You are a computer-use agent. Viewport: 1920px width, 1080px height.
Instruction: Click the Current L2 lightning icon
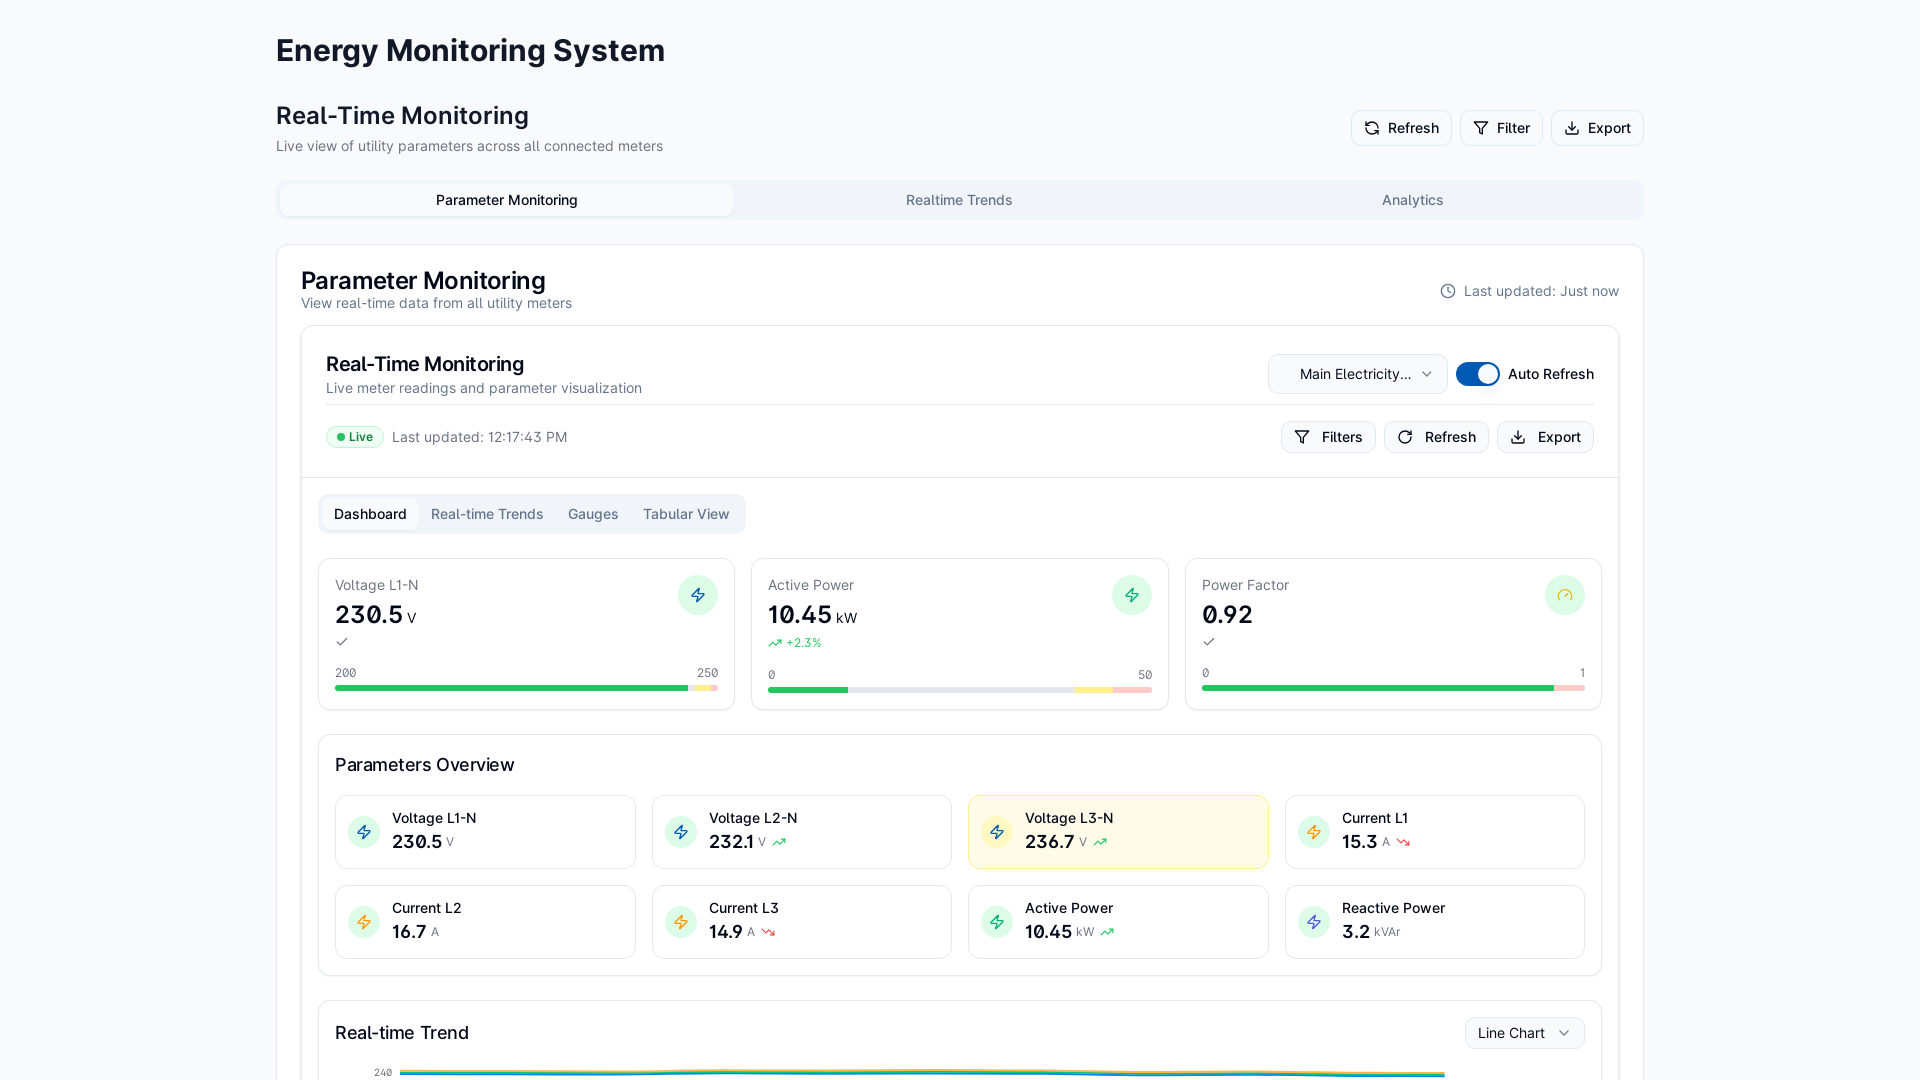coord(364,922)
